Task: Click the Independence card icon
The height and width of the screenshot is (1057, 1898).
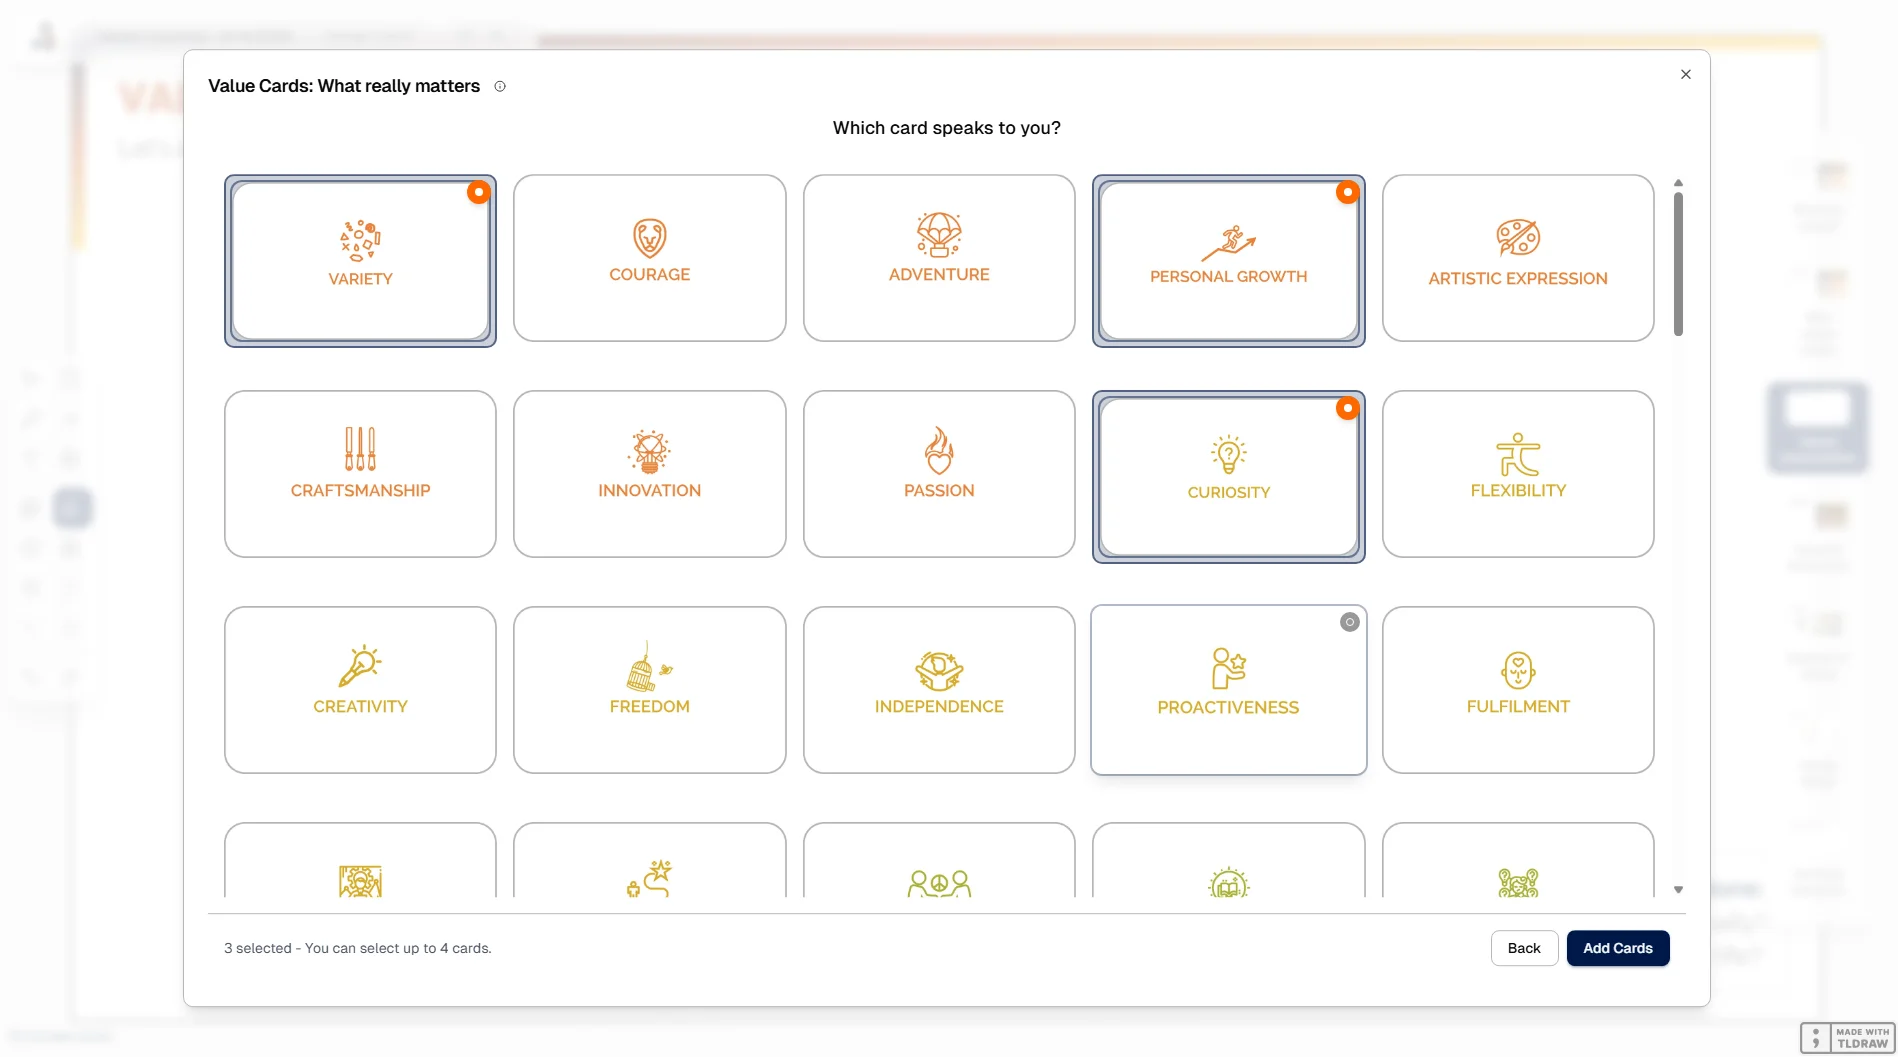Action: coord(938,670)
